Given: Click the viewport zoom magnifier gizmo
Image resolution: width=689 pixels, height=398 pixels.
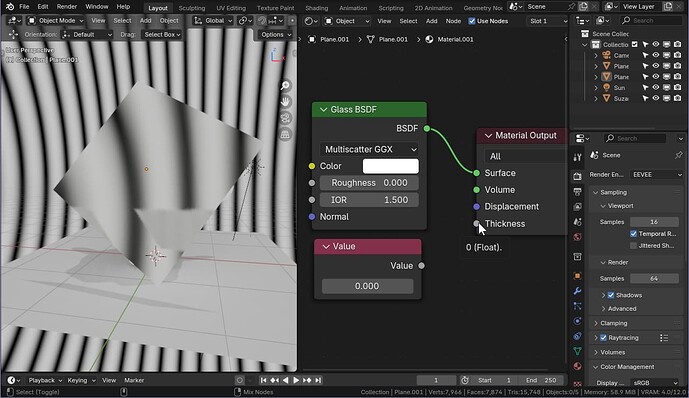Looking at the screenshot, I should tap(285, 86).
